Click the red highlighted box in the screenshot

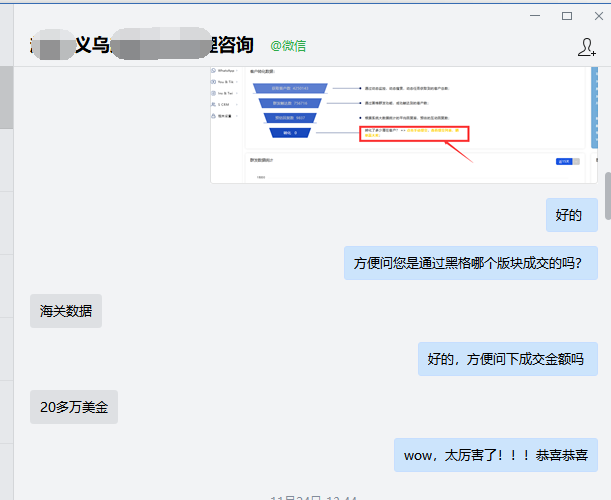414,133
